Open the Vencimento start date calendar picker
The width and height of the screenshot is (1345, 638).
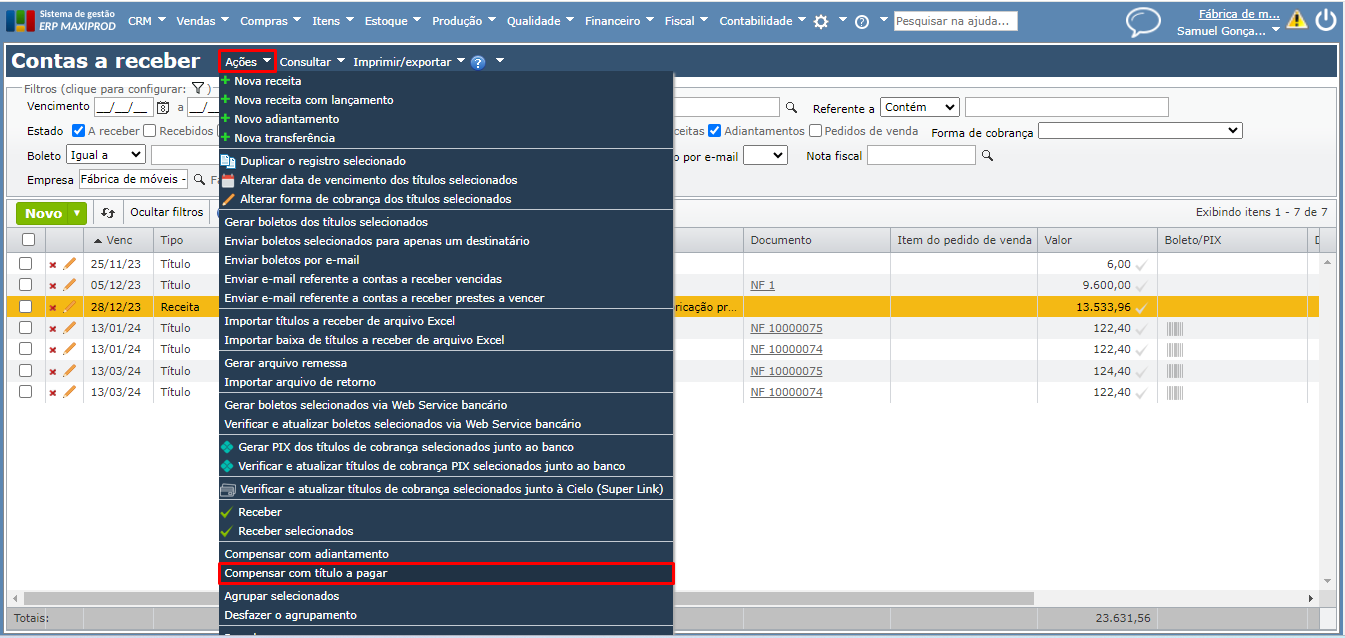163,108
